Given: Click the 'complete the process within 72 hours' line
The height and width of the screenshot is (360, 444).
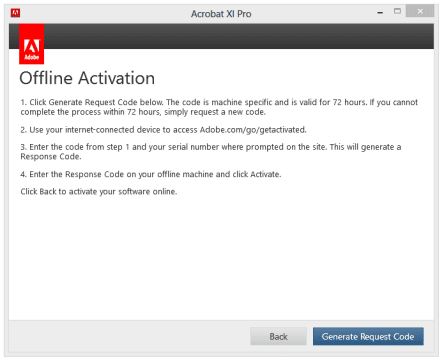Looking at the screenshot, I should click(143, 112).
